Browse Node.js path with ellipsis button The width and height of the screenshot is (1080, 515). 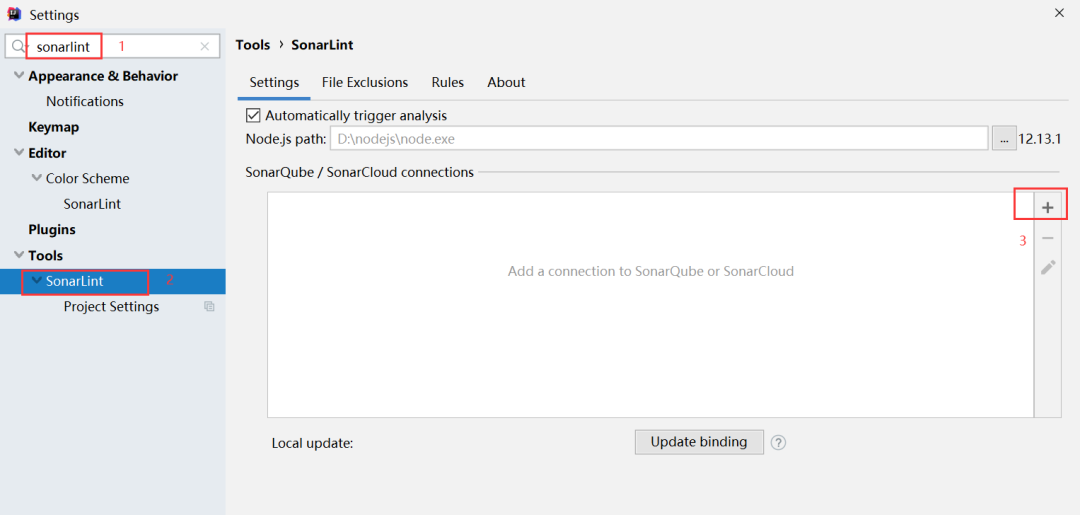point(1004,138)
